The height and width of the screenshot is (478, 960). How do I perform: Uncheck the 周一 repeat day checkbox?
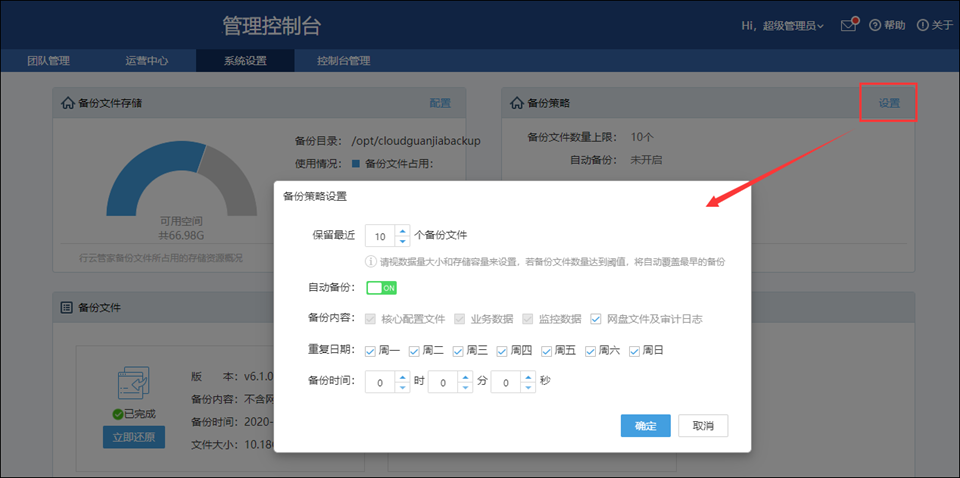(371, 351)
